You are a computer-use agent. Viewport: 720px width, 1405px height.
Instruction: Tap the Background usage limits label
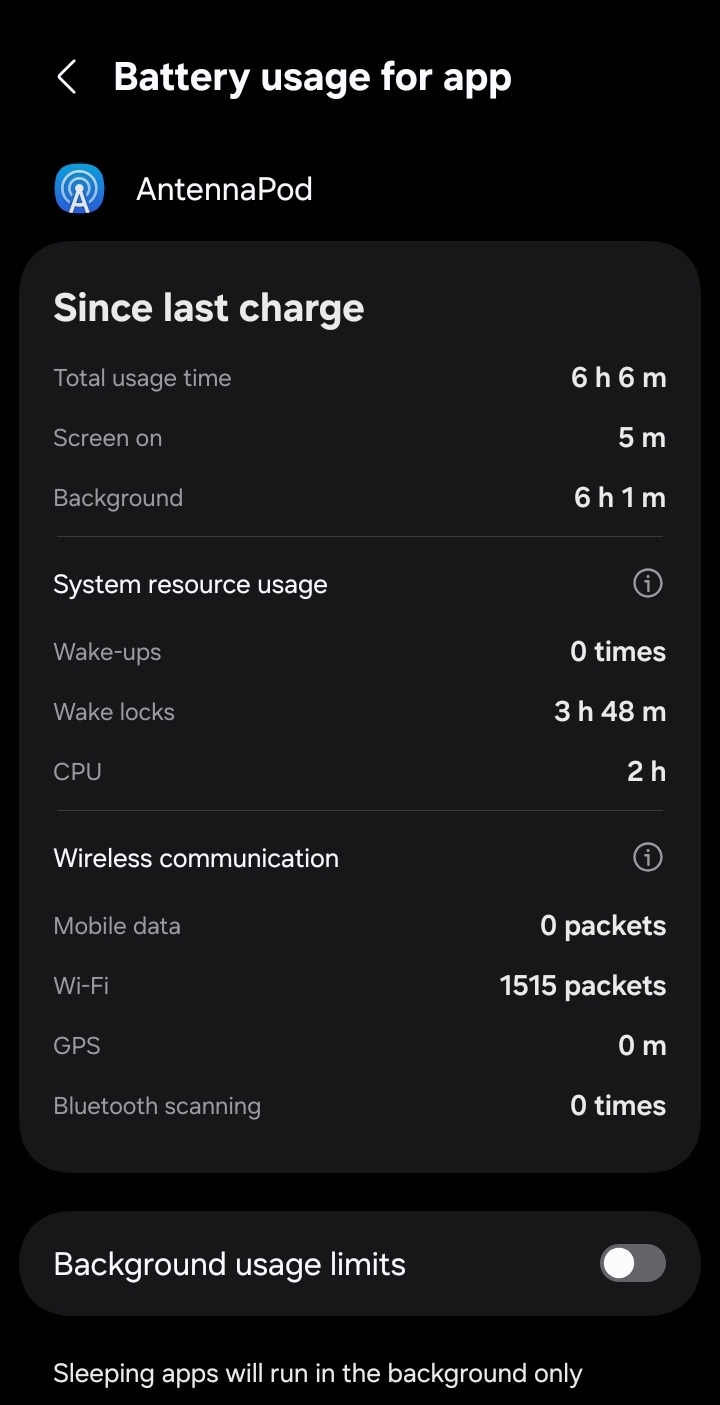(x=230, y=1264)
